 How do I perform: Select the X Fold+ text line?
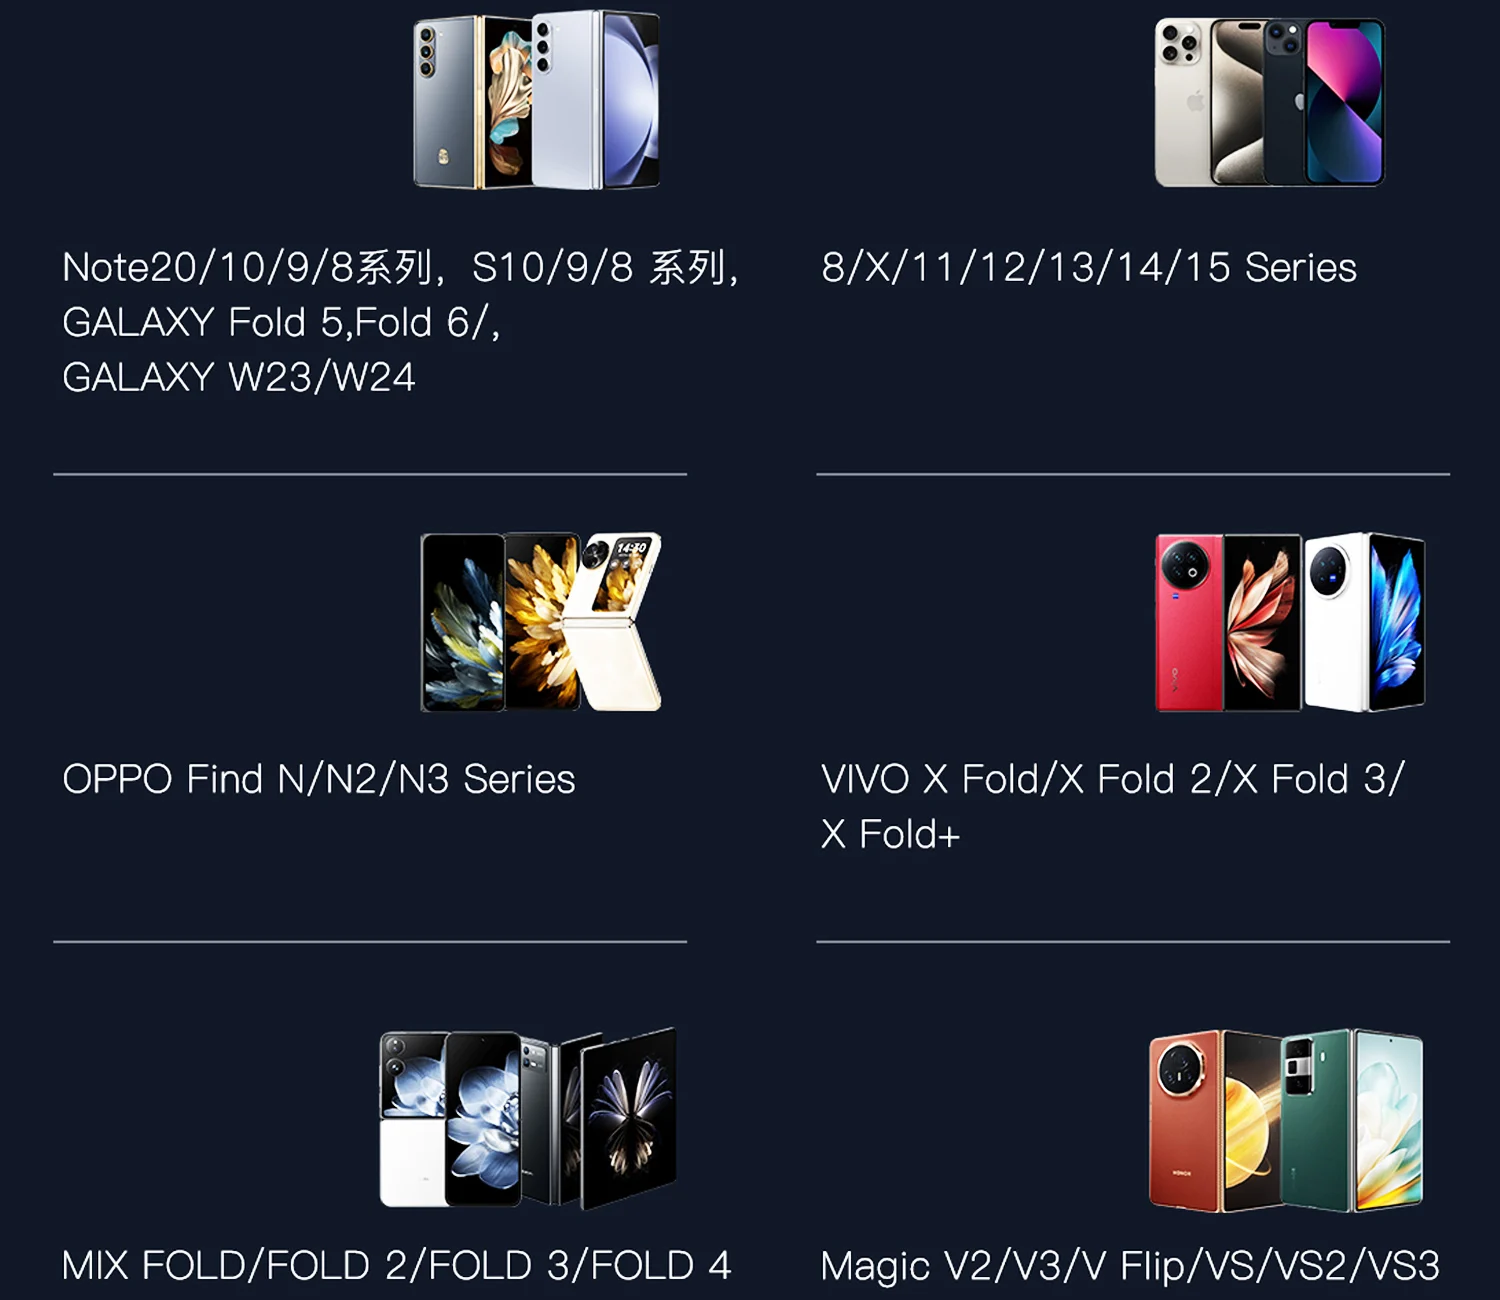coord(890,834)
